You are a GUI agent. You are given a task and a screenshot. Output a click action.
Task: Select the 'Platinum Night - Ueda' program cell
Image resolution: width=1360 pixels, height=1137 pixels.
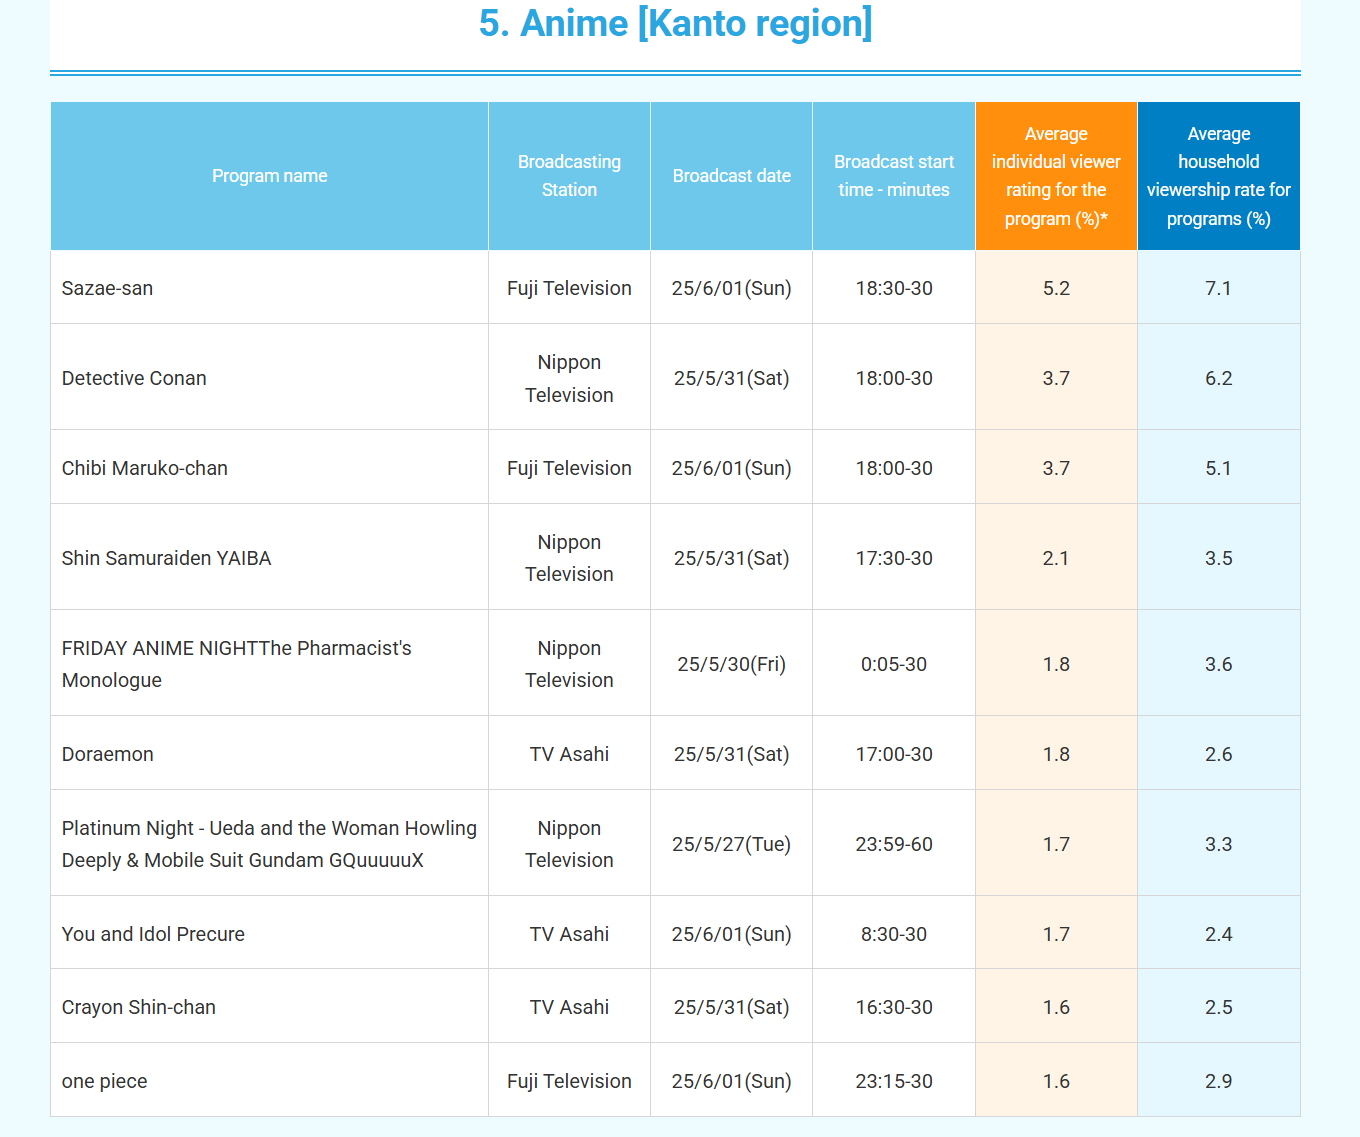269,844
